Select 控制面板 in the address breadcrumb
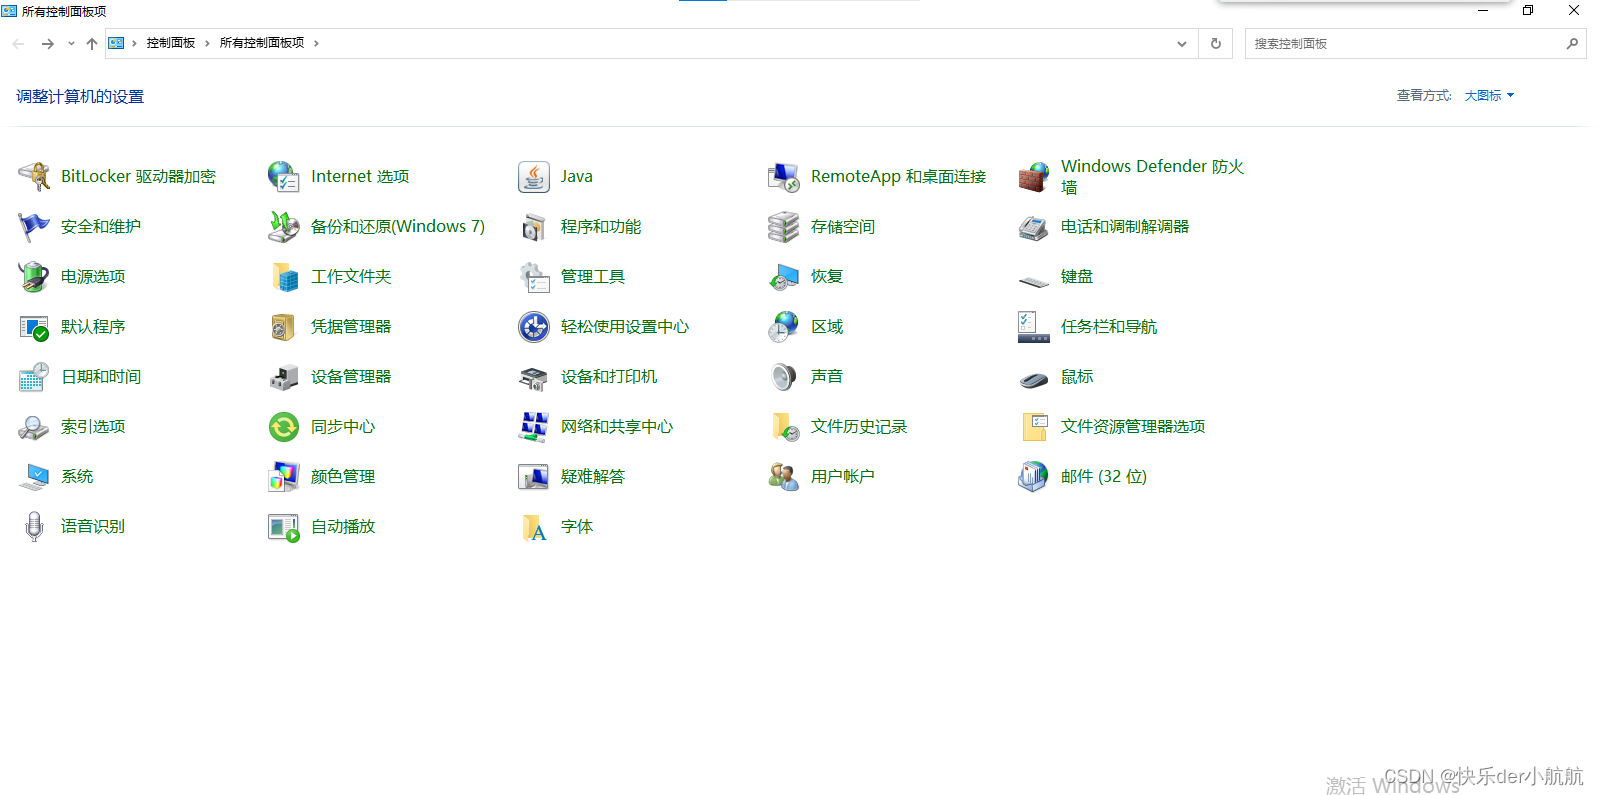The height and width of the screenshot is (795, 1599). pos(171,43)
